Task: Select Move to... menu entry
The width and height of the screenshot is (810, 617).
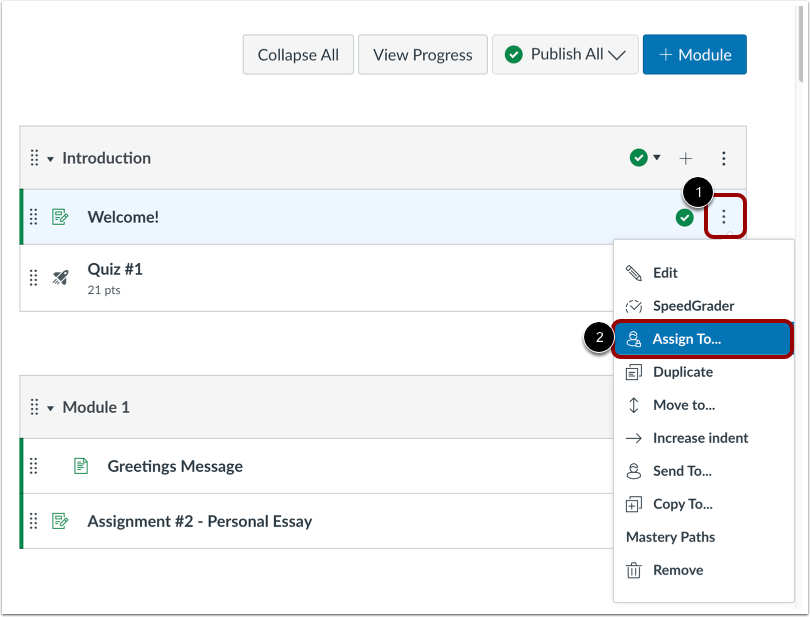Action: coord(703,405)
